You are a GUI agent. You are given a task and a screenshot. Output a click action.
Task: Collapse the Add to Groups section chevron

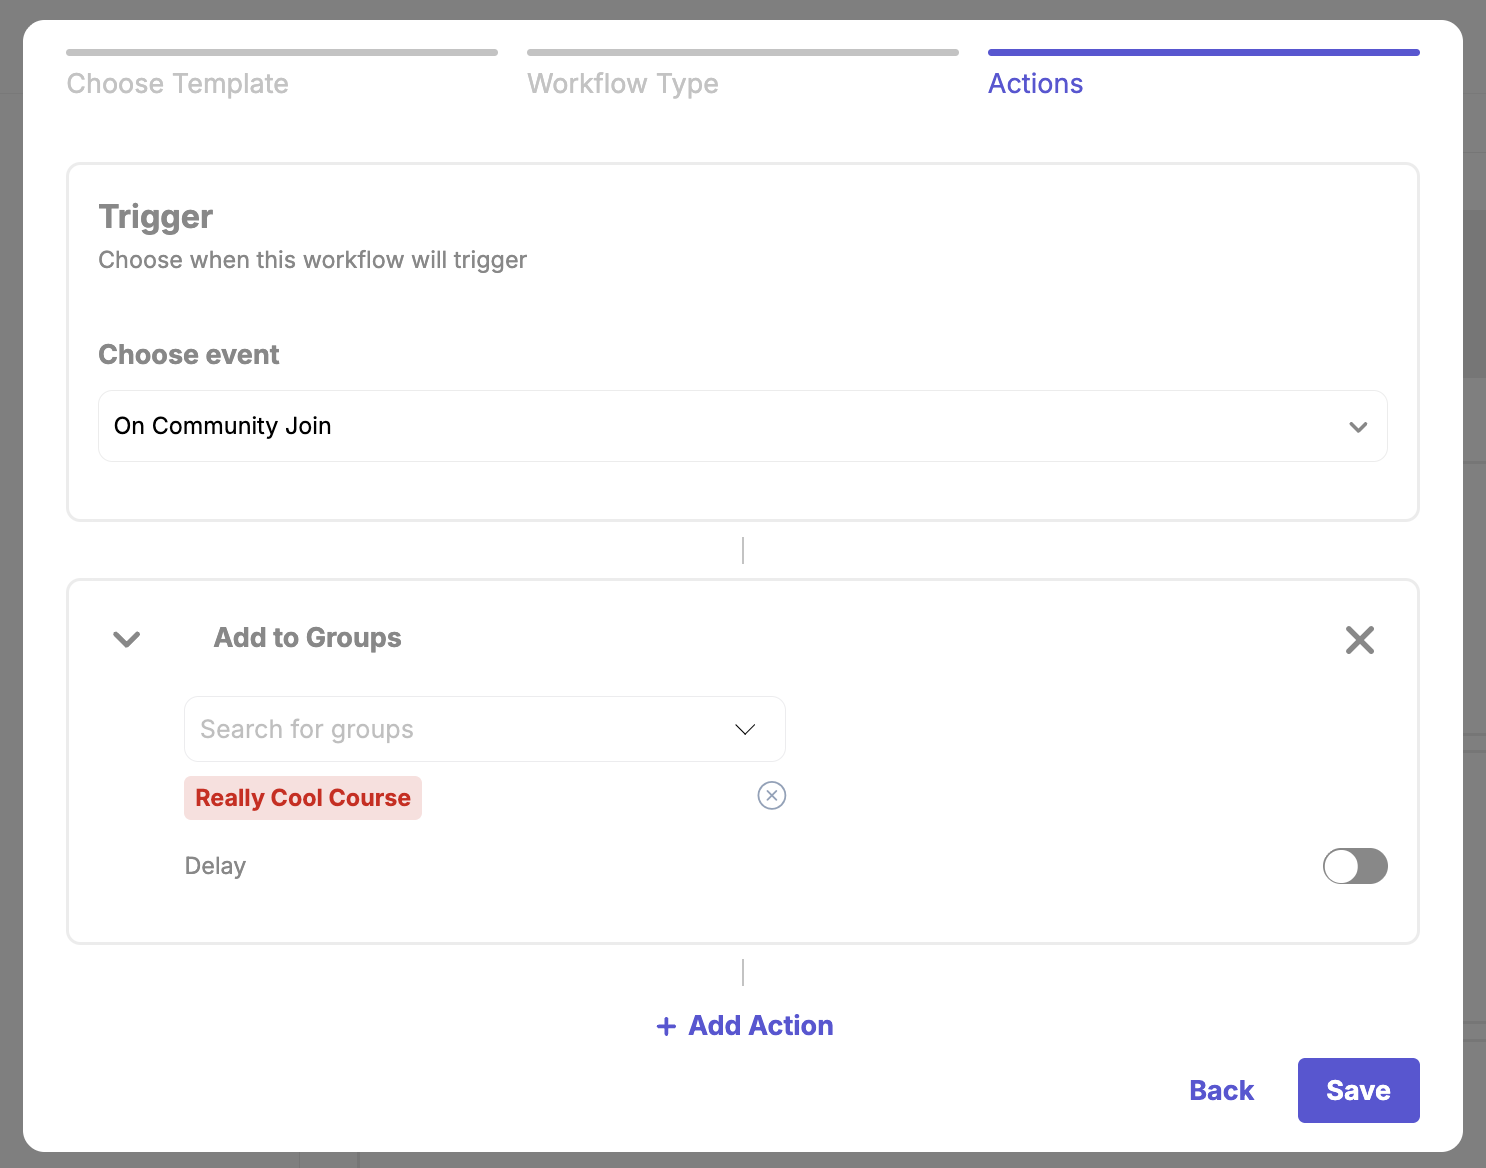(127, 639)
